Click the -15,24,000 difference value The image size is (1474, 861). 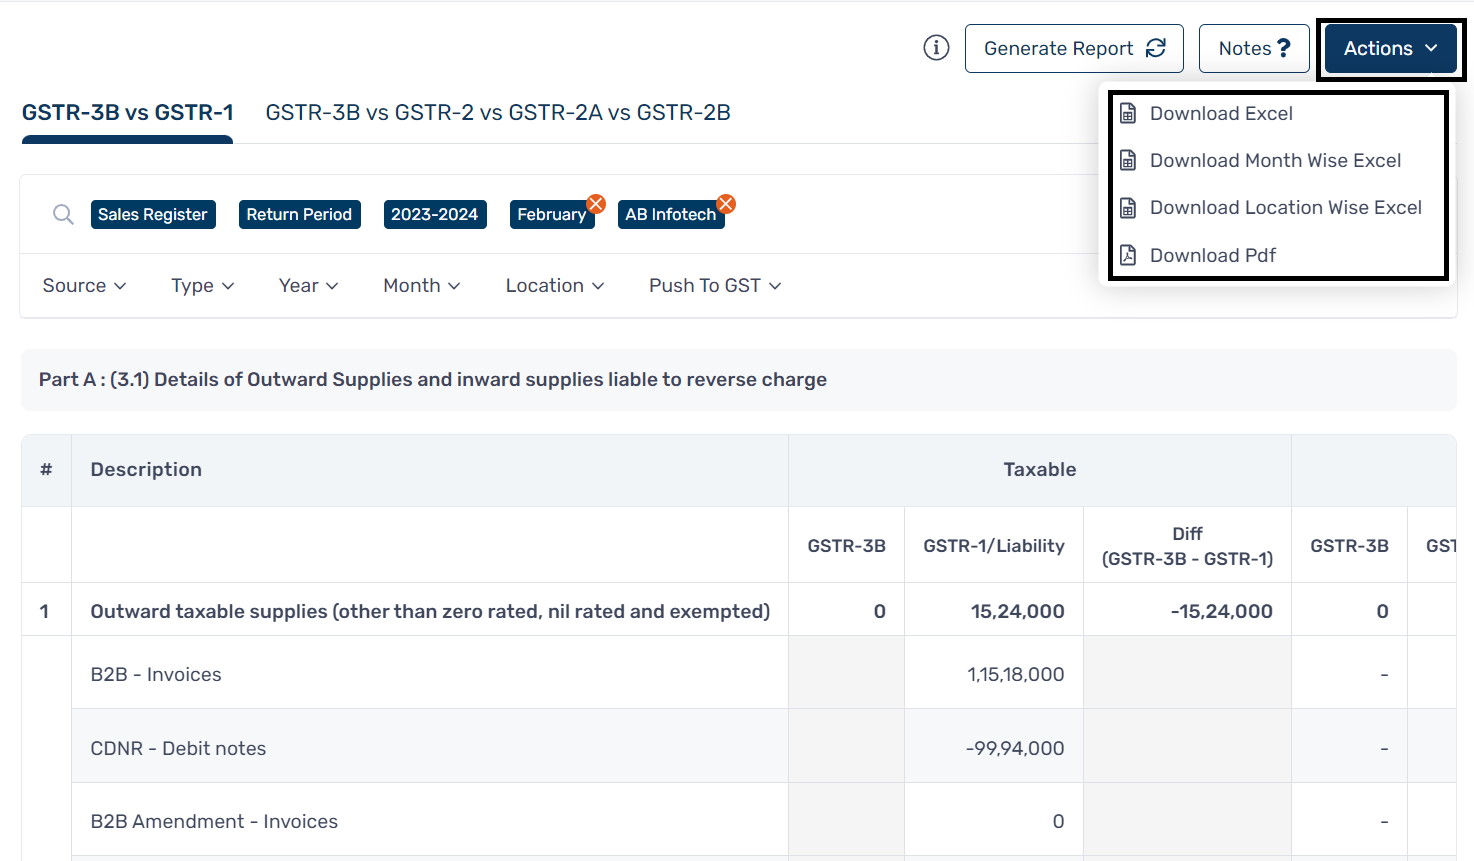pyautogui.click(x=1222, y=611)
